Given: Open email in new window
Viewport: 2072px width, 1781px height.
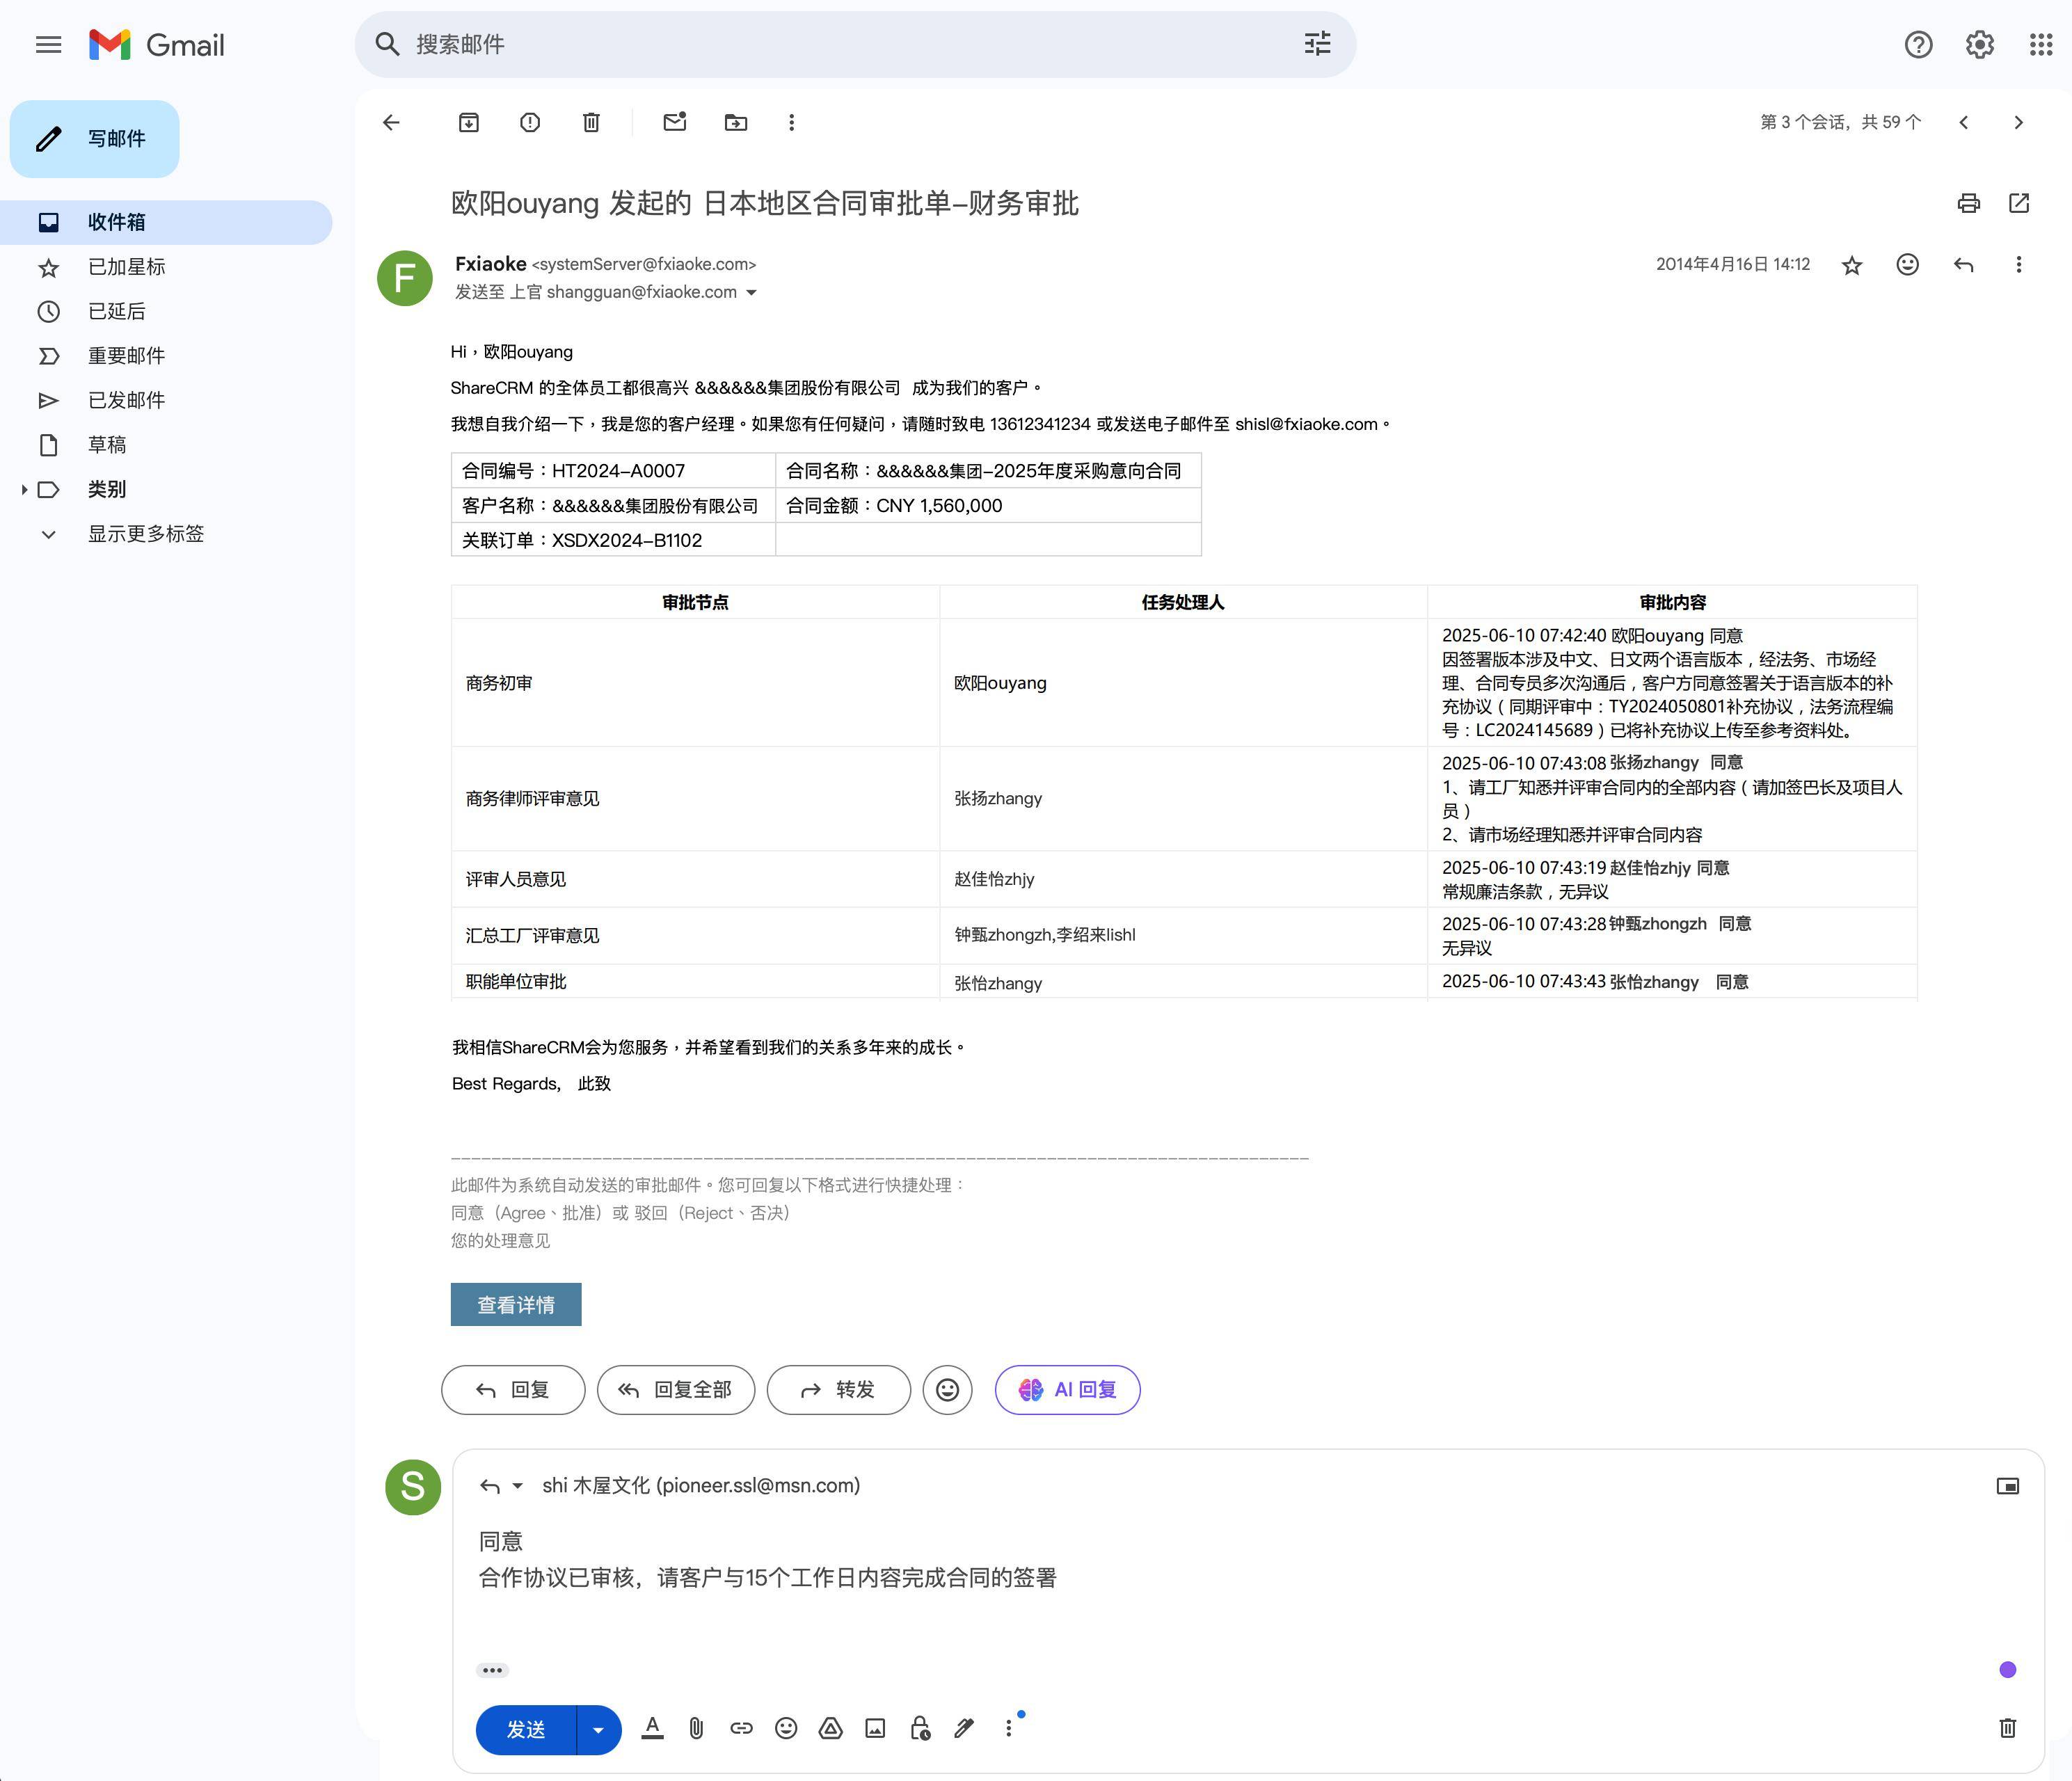Looking at the screenshot, I should (x=2019, y=203).
